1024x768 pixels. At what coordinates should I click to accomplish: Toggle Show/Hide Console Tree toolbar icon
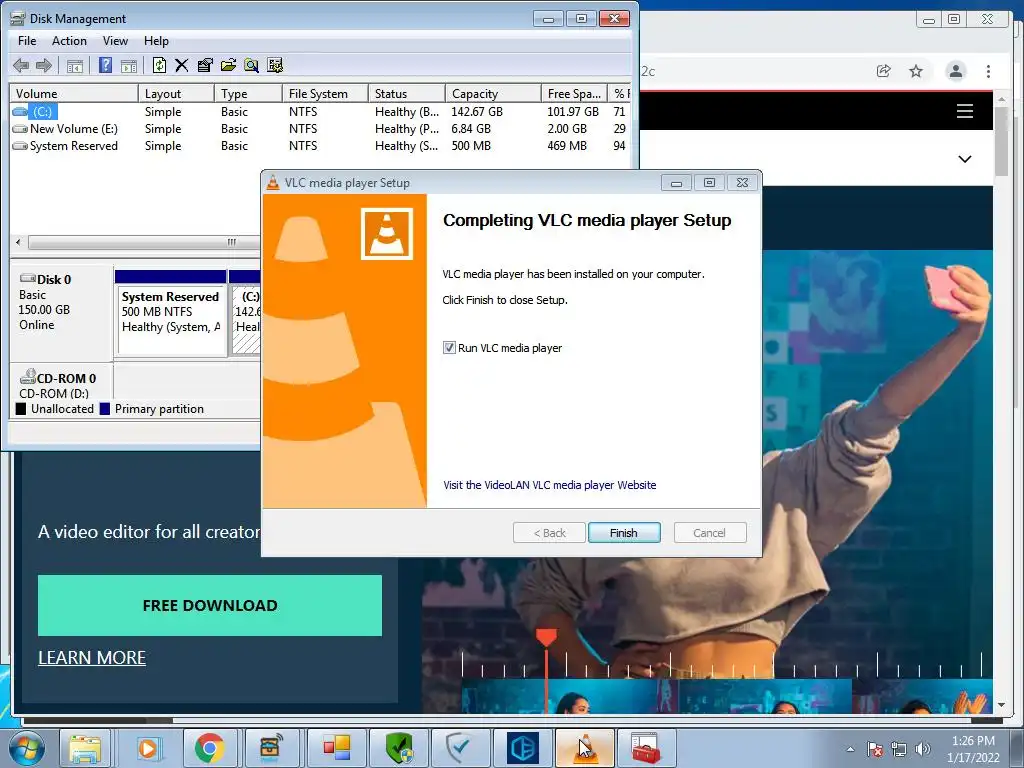point(75,65)
